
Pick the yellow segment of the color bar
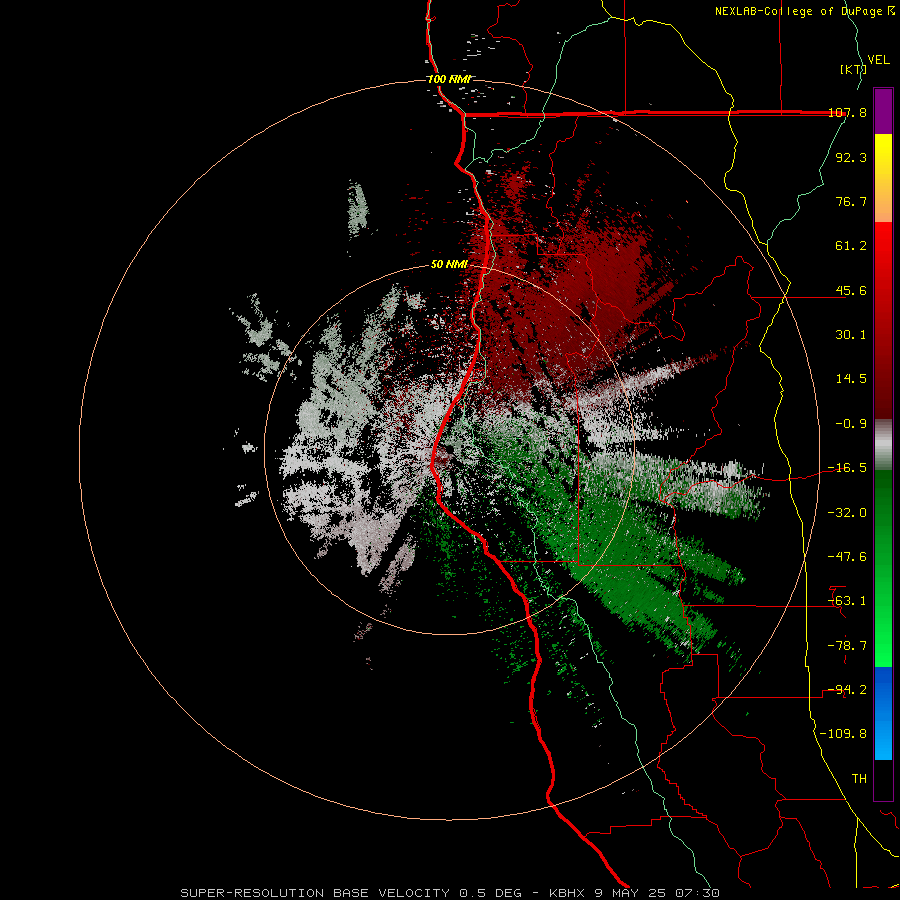883,178
